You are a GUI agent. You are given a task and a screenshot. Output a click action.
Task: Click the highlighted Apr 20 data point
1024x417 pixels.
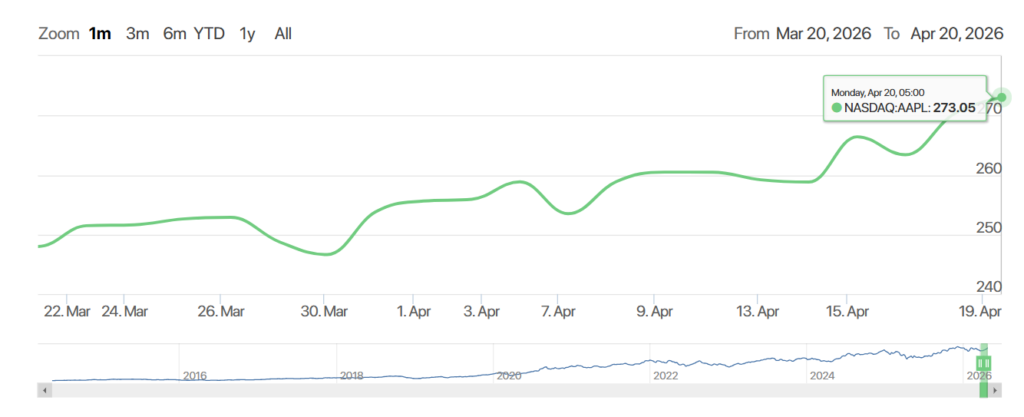1002,97
